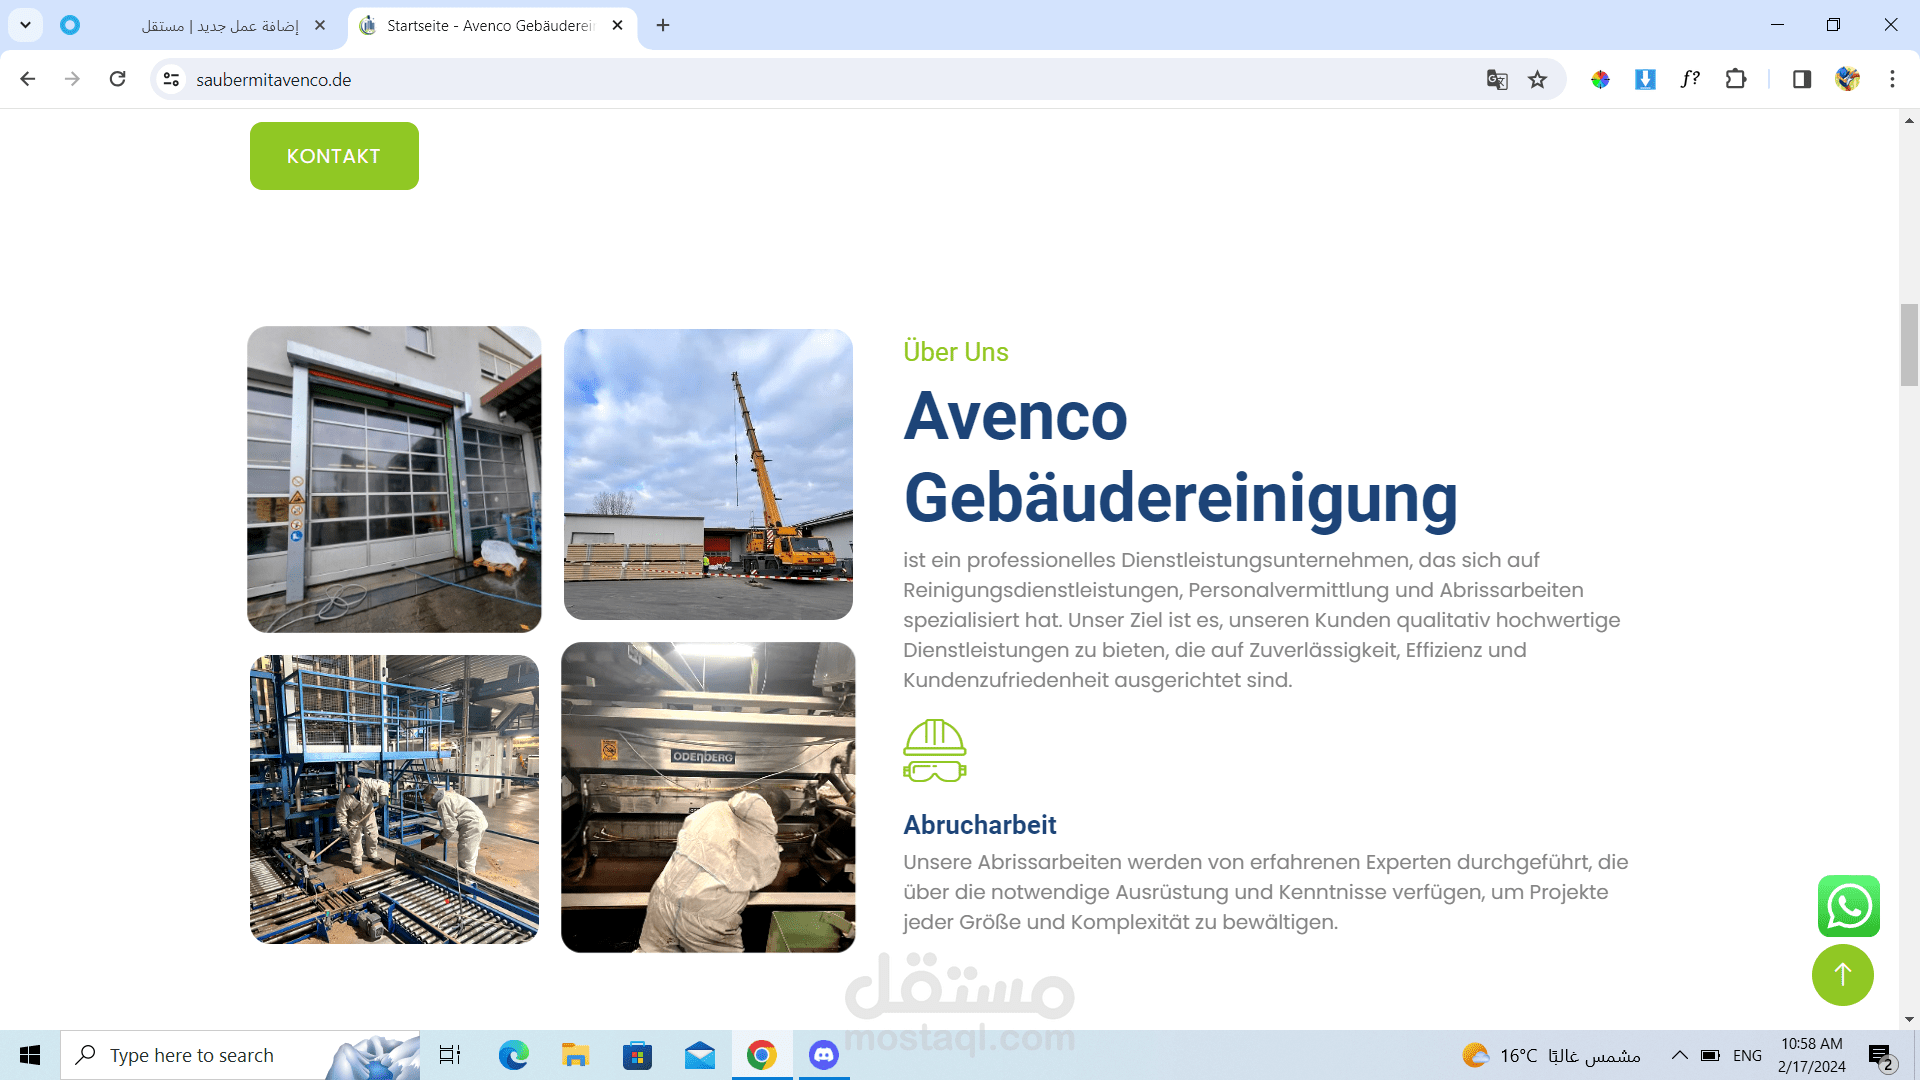Open the Chrome three-dot menu
Viewport: 1920px width, 1080px height.
(x=1892, y=79)
